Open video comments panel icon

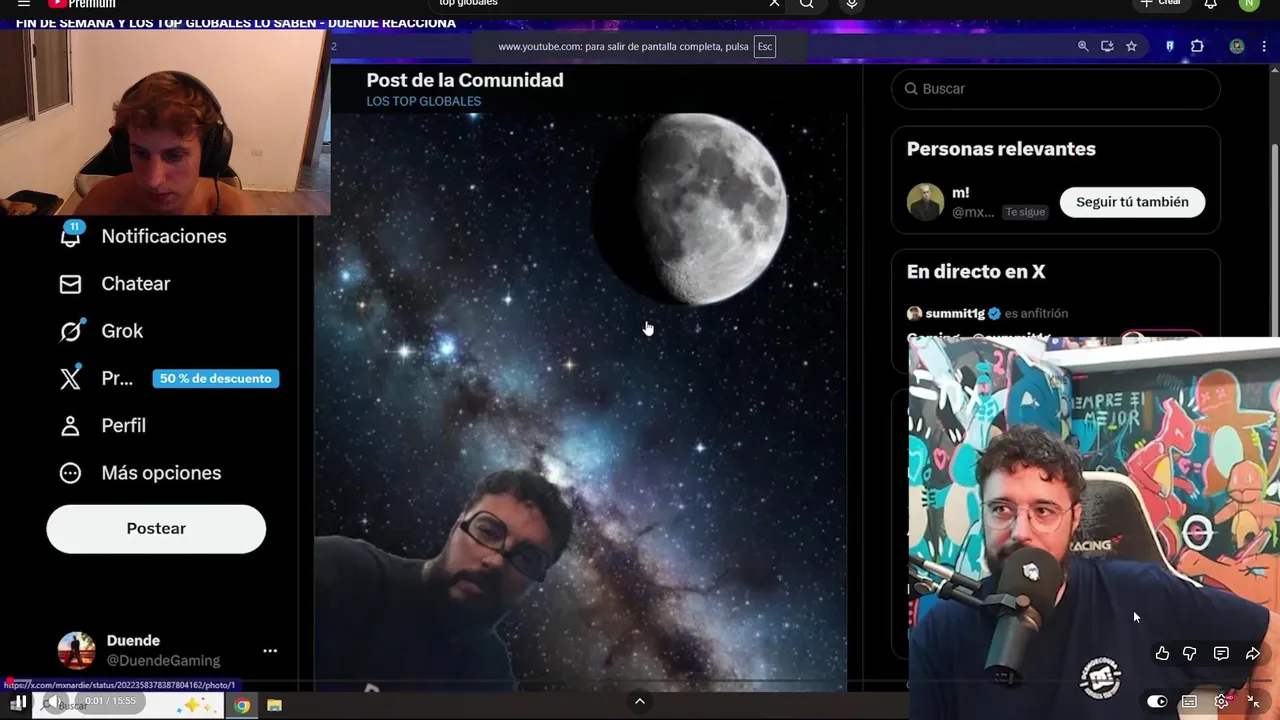coord(1221,653)
